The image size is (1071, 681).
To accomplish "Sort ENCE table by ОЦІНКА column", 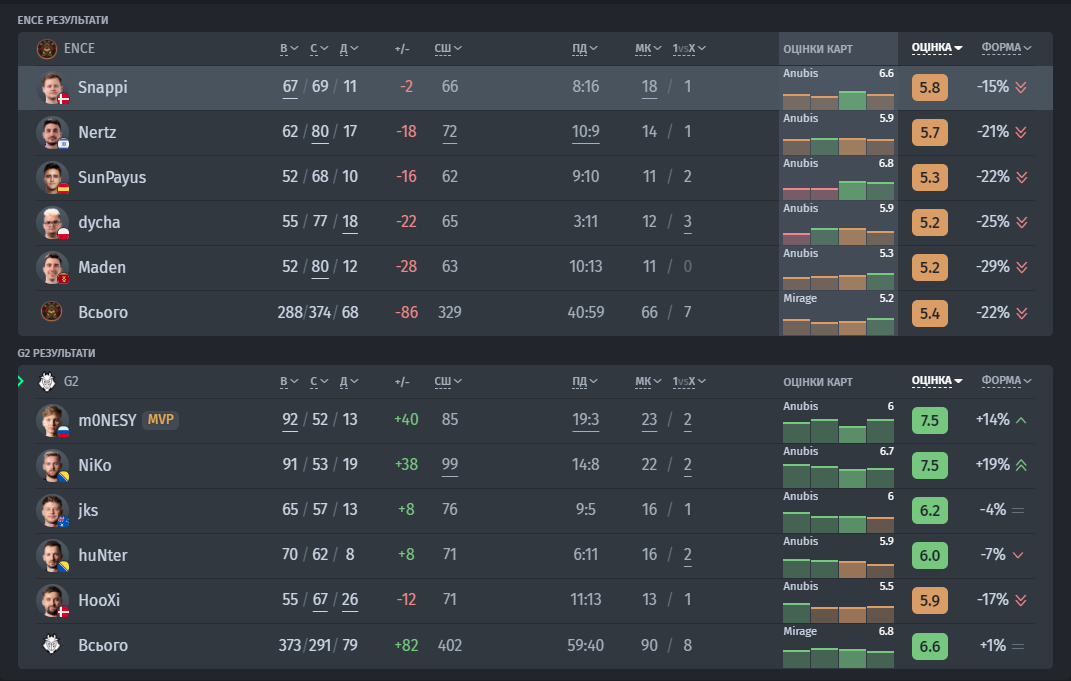I will [x=937, y=48].
